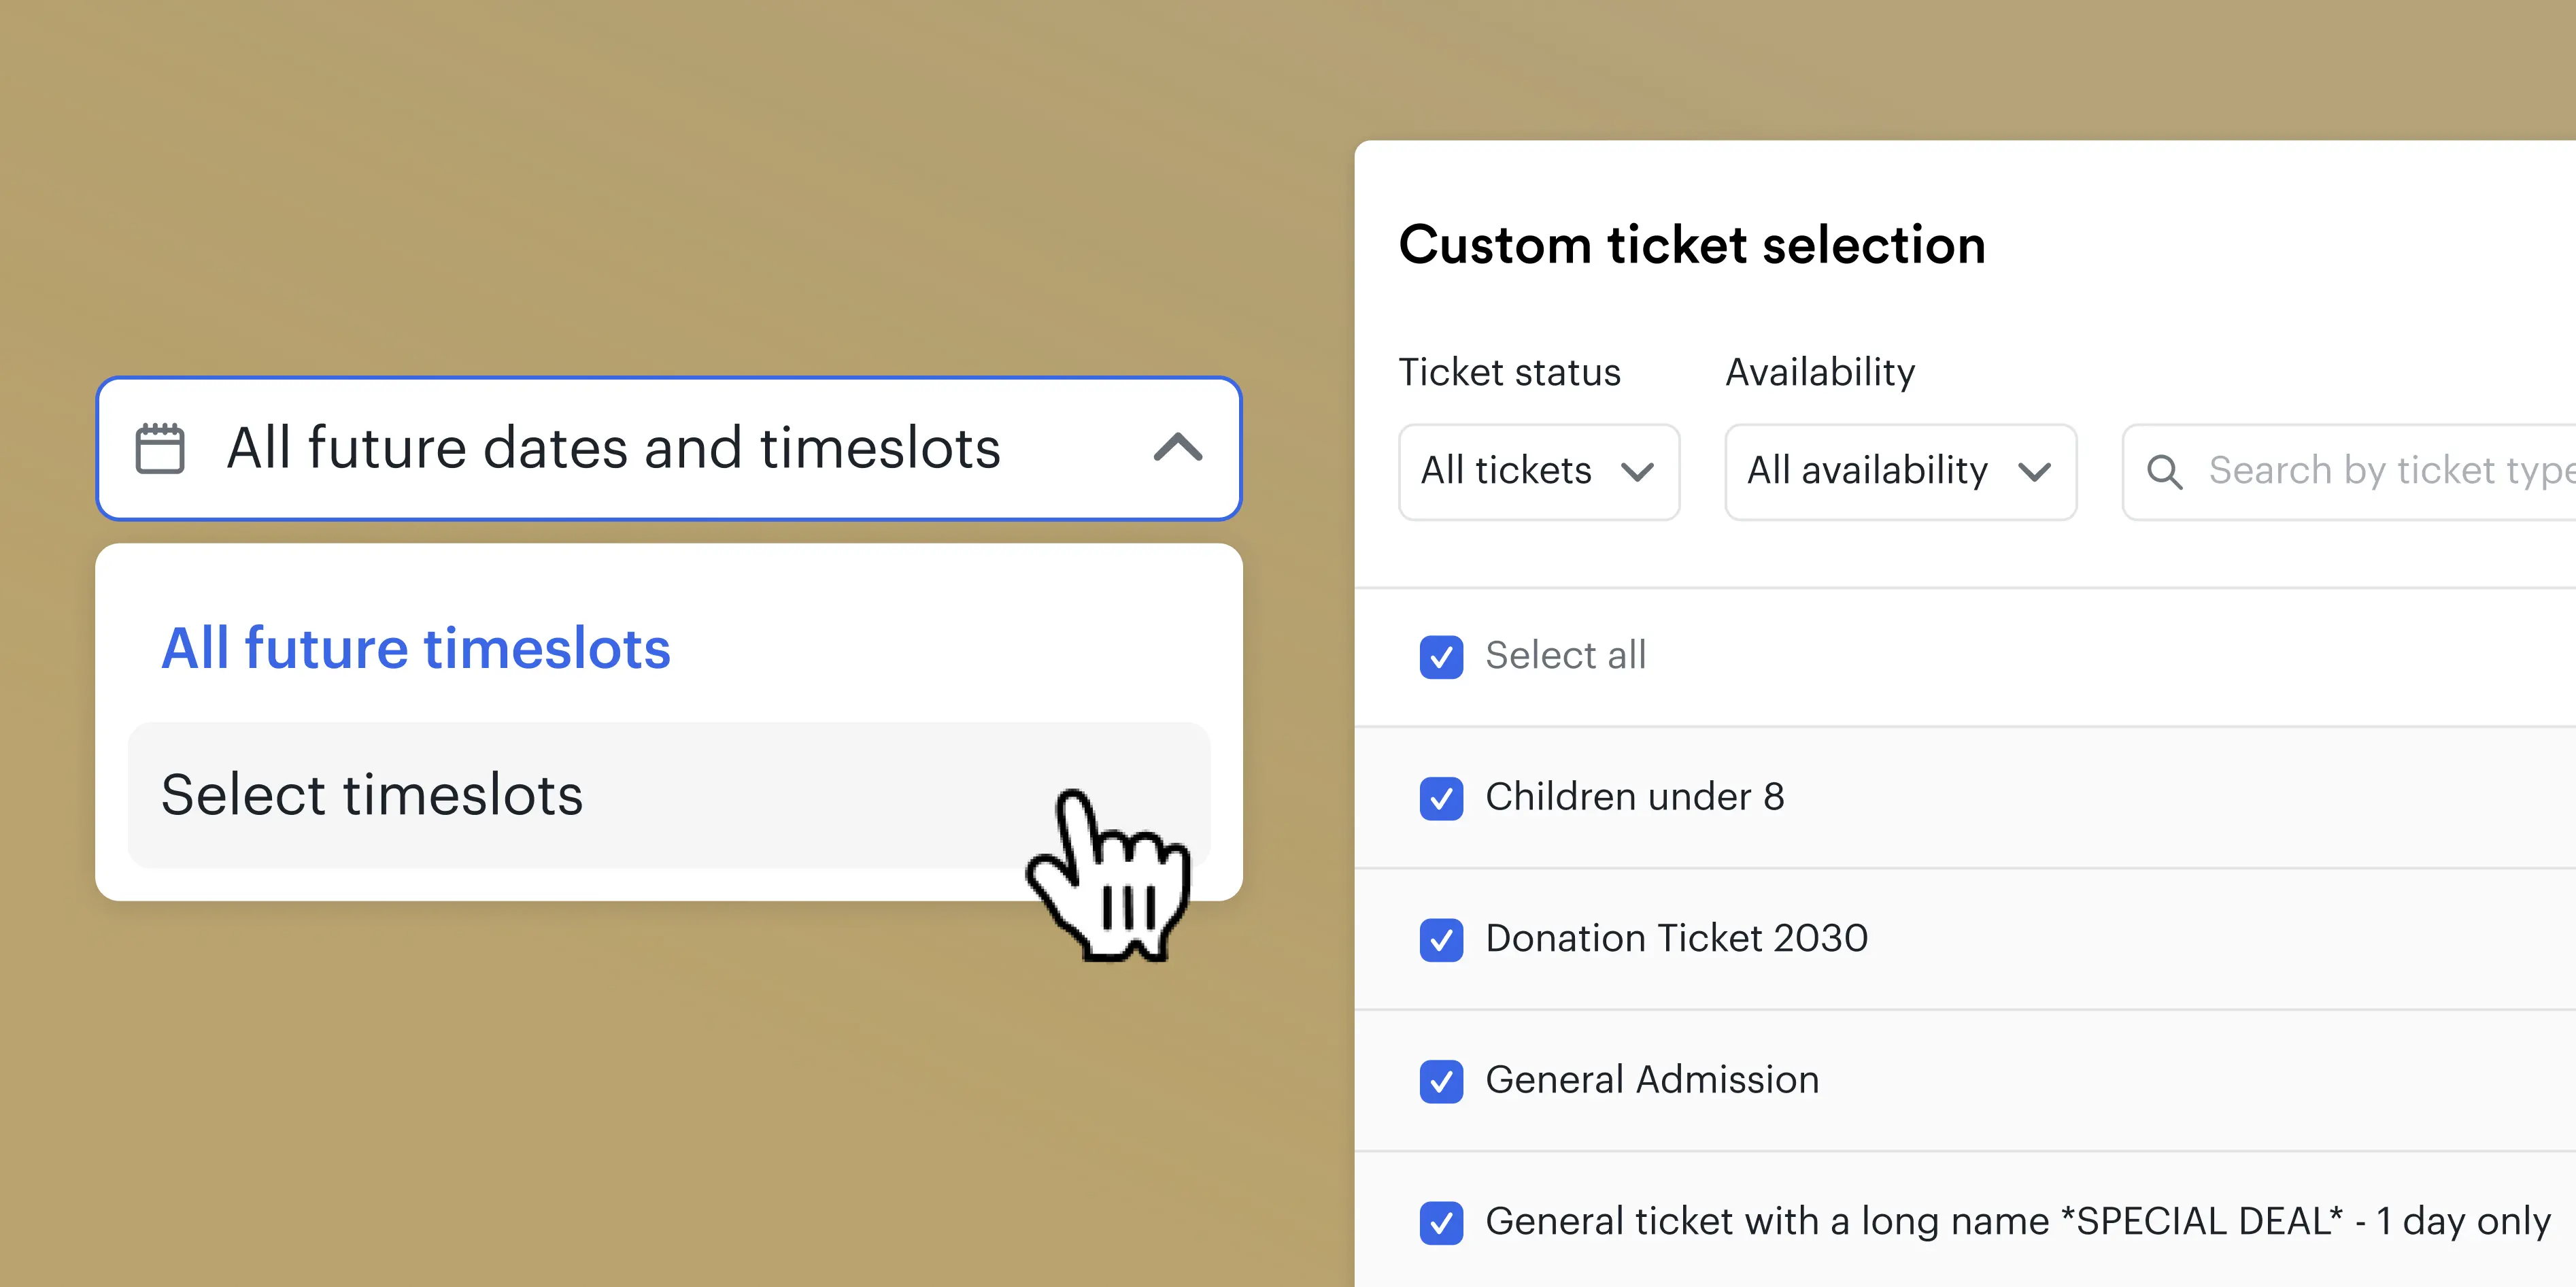Click the chevron arrow in All availability dropdown
Image resolution: width=2576 pixels, height=1287 pixels.
2034,472
